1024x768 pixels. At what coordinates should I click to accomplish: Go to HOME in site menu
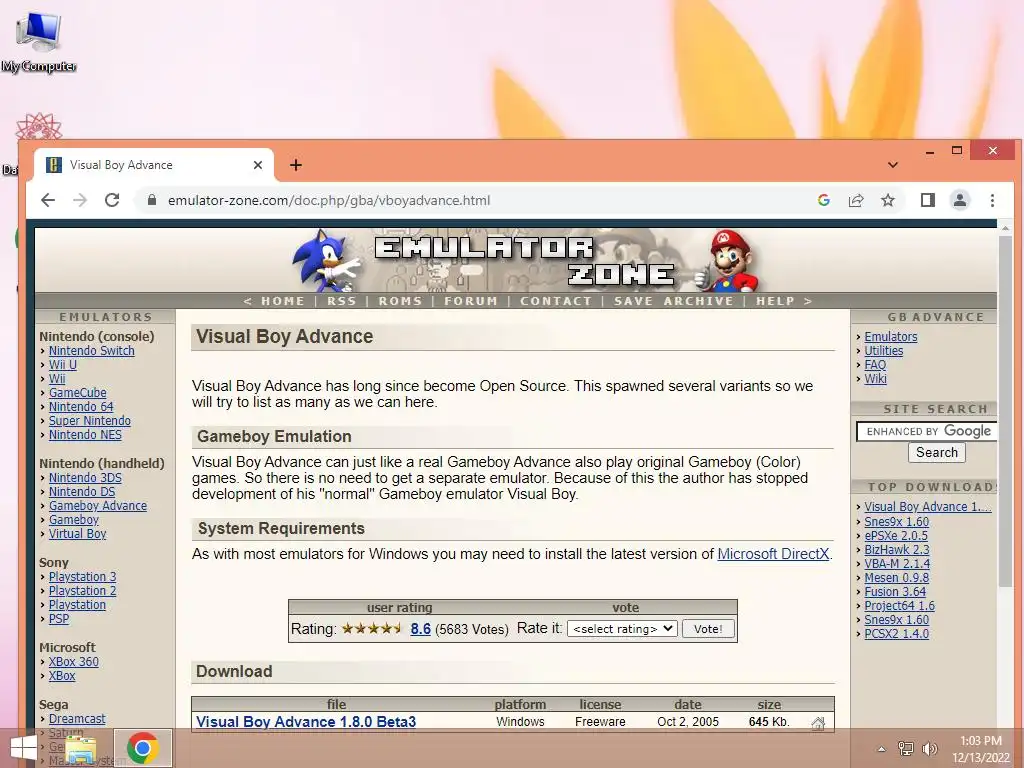coord(283,301)
